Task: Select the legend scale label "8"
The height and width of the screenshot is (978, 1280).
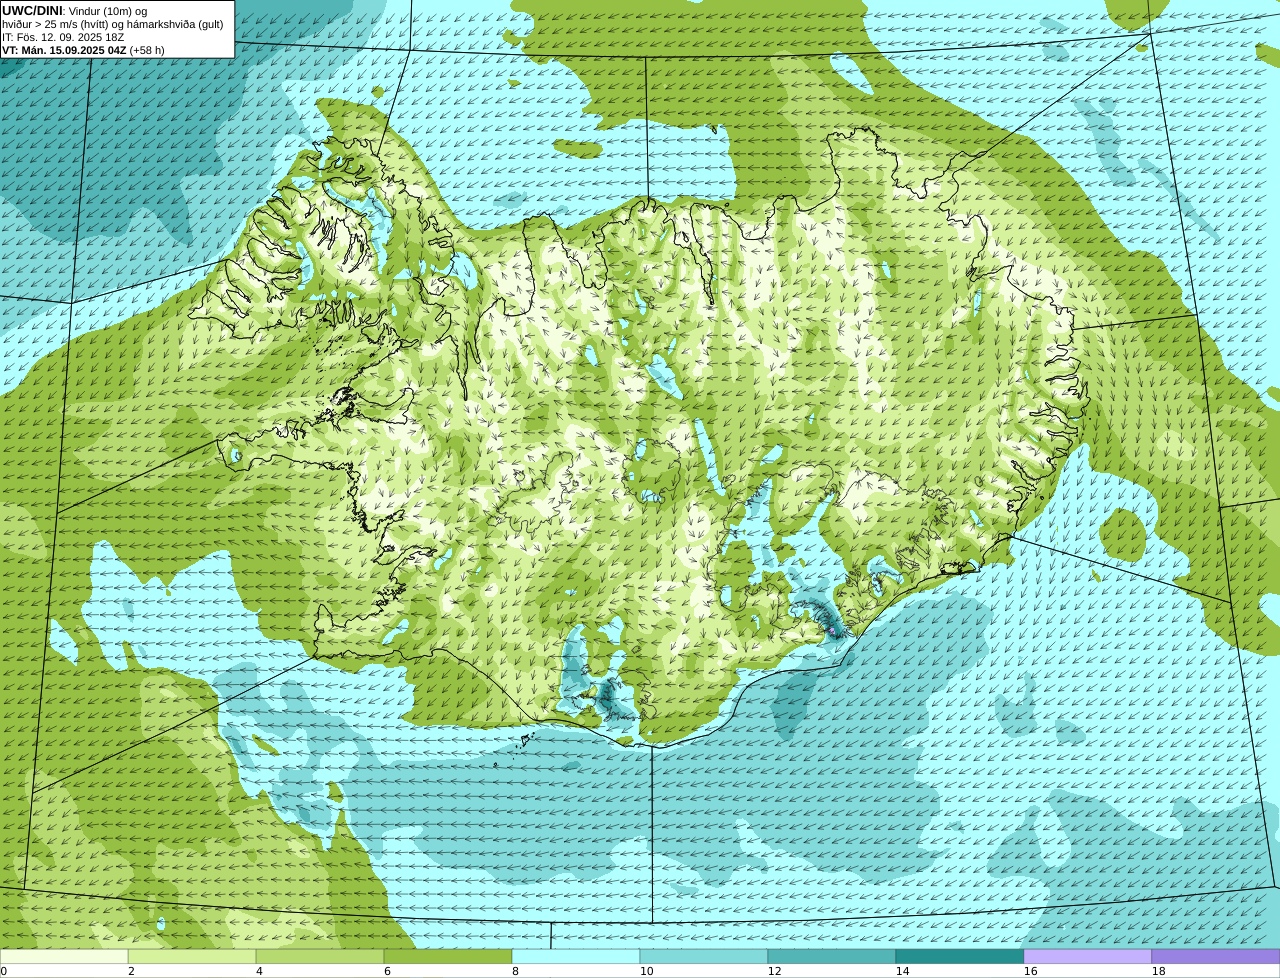Action: point(515,971)
